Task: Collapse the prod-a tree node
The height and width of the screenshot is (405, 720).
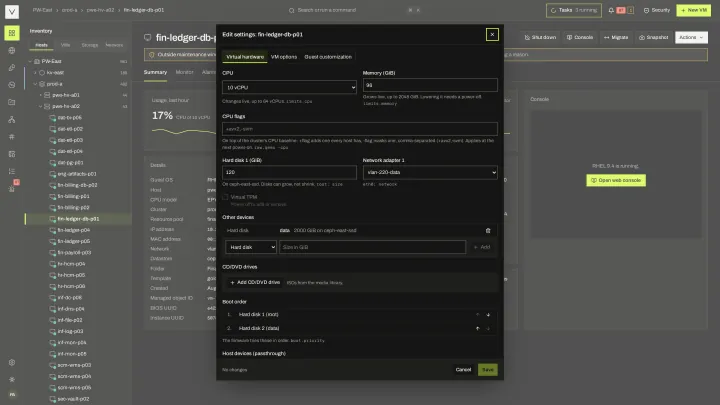Action: 35,84
